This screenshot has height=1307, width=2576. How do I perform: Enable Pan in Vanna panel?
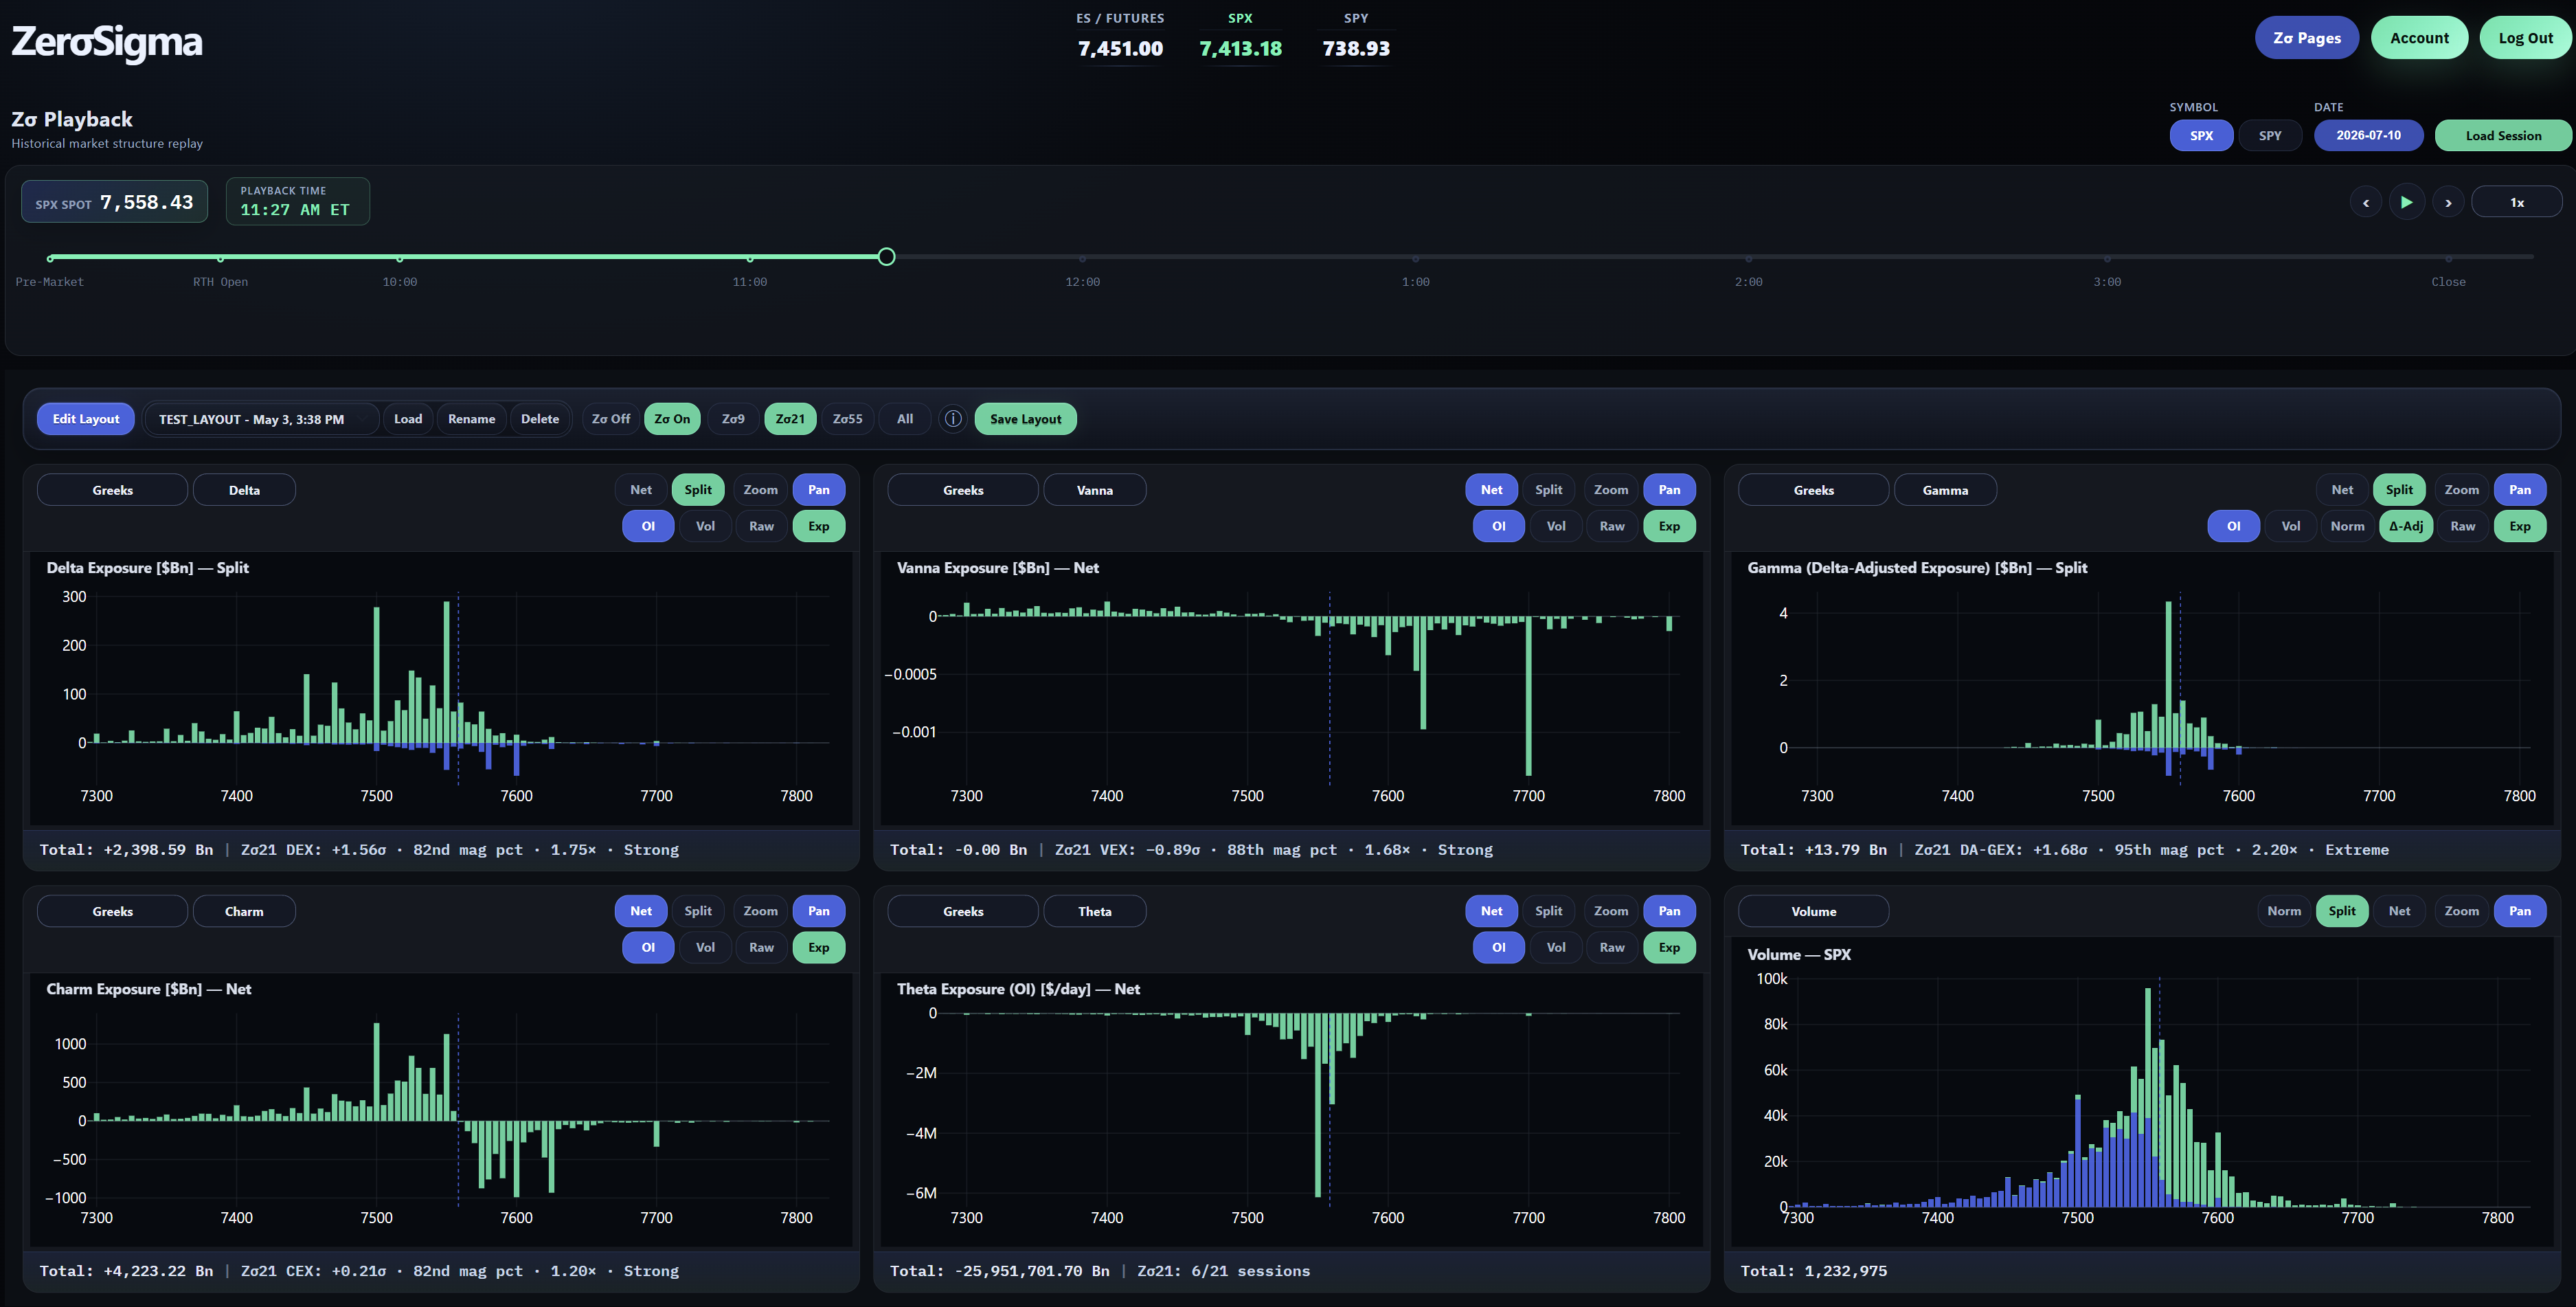tap(1669, 489)
